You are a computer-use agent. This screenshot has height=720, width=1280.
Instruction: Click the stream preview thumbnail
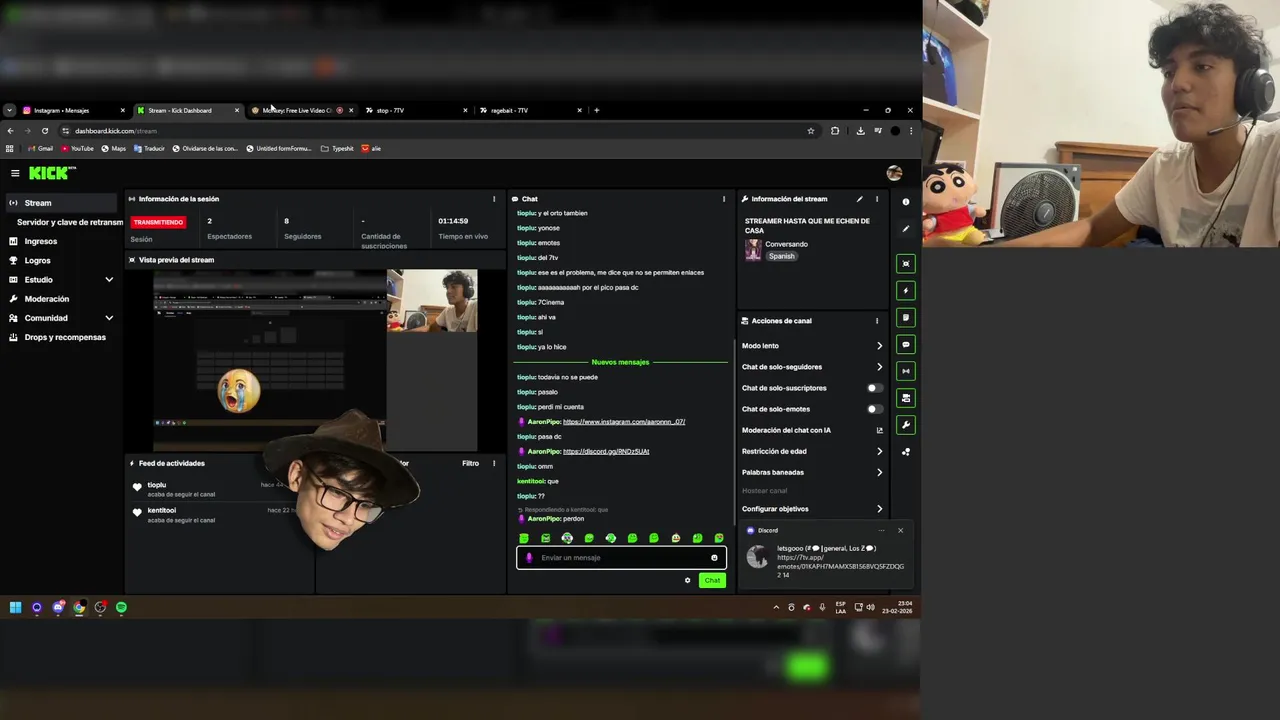(x=315, y=360)
